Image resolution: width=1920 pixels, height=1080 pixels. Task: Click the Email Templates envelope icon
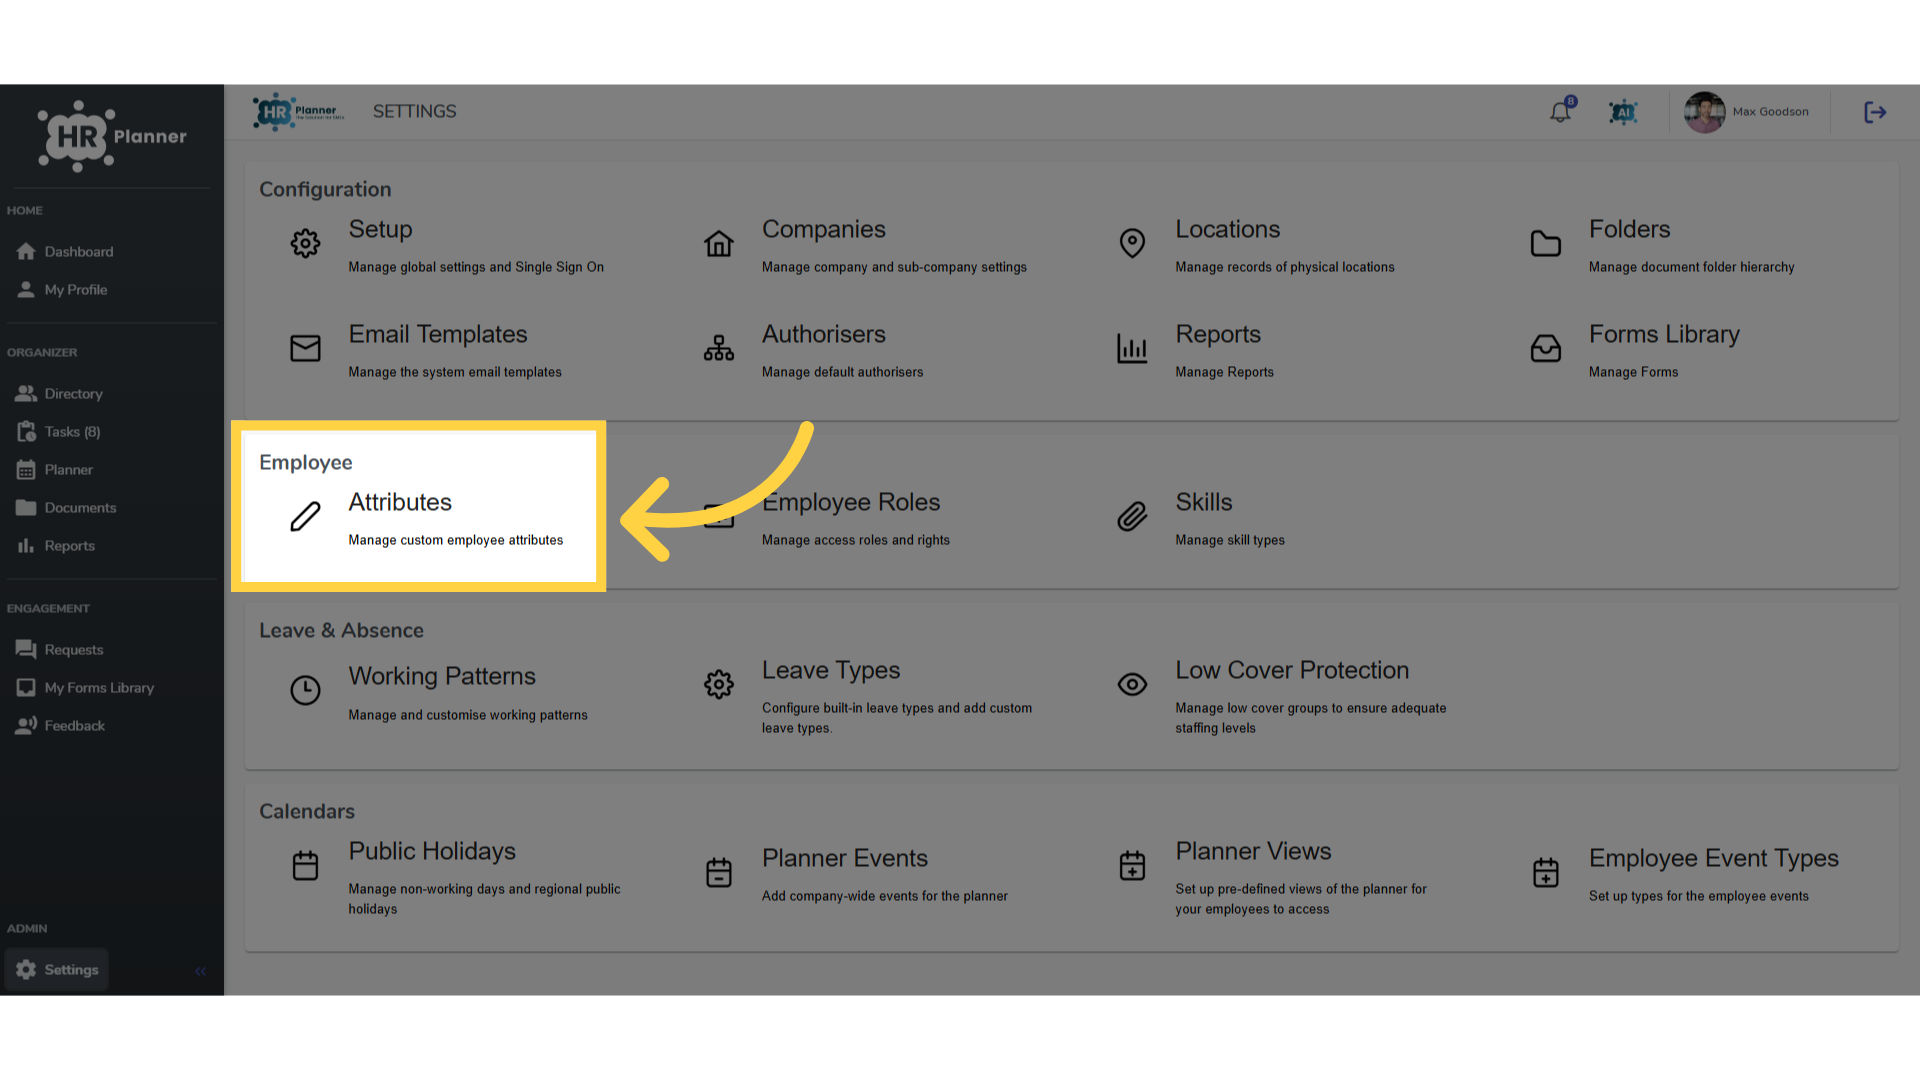point(305,348)
